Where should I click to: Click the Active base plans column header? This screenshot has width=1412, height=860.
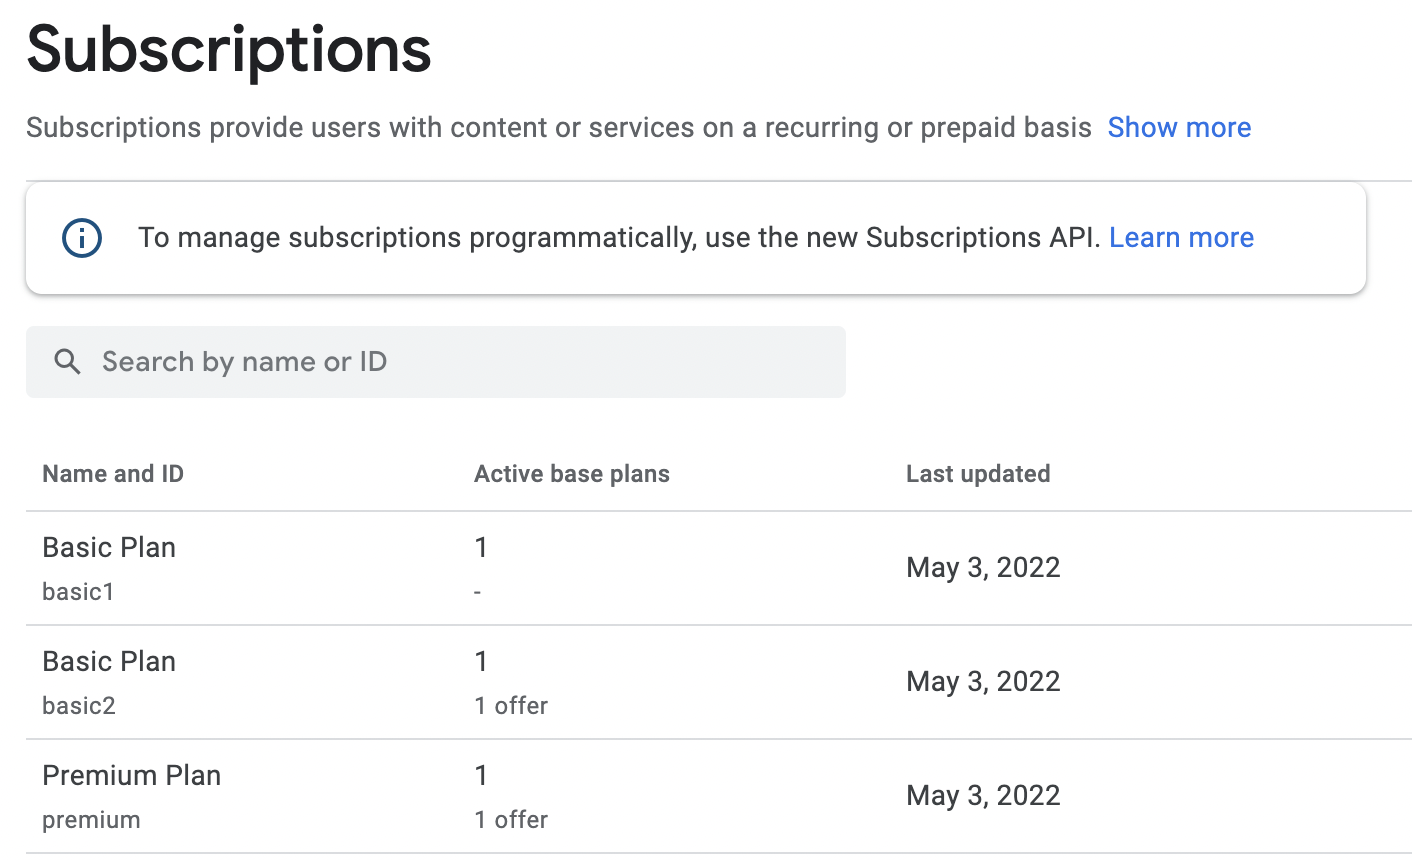[571, 474]
